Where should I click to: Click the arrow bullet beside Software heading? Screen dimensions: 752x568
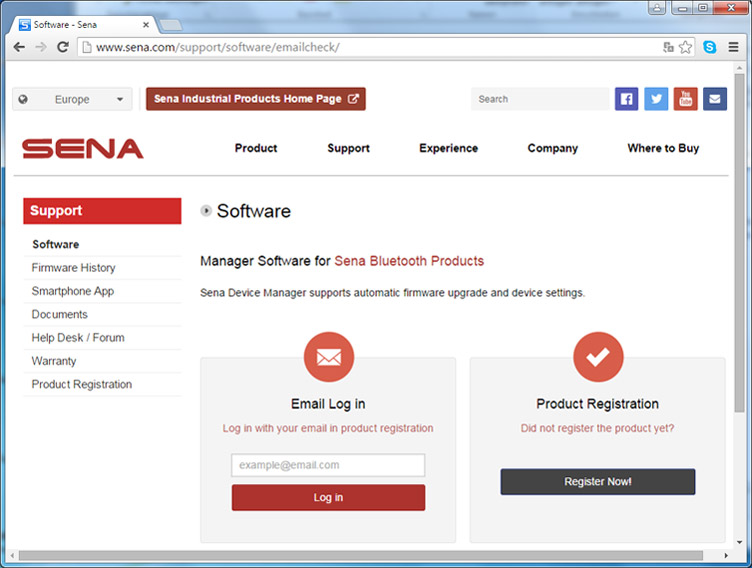coord(206,211)
